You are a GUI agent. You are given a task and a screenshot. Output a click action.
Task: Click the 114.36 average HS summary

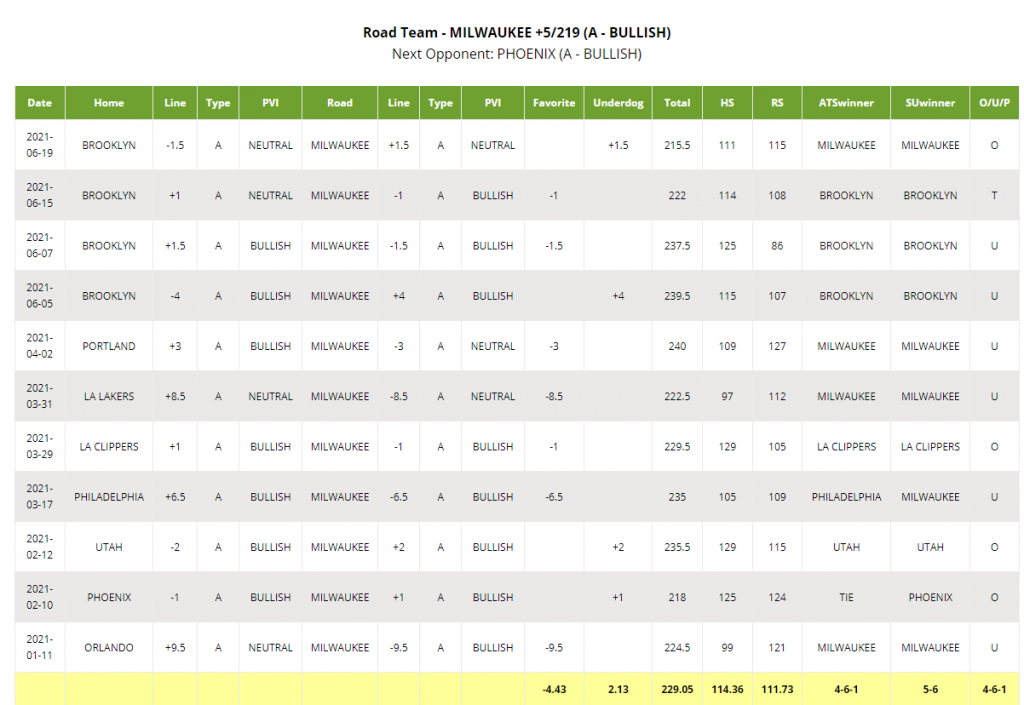[727, 689]
